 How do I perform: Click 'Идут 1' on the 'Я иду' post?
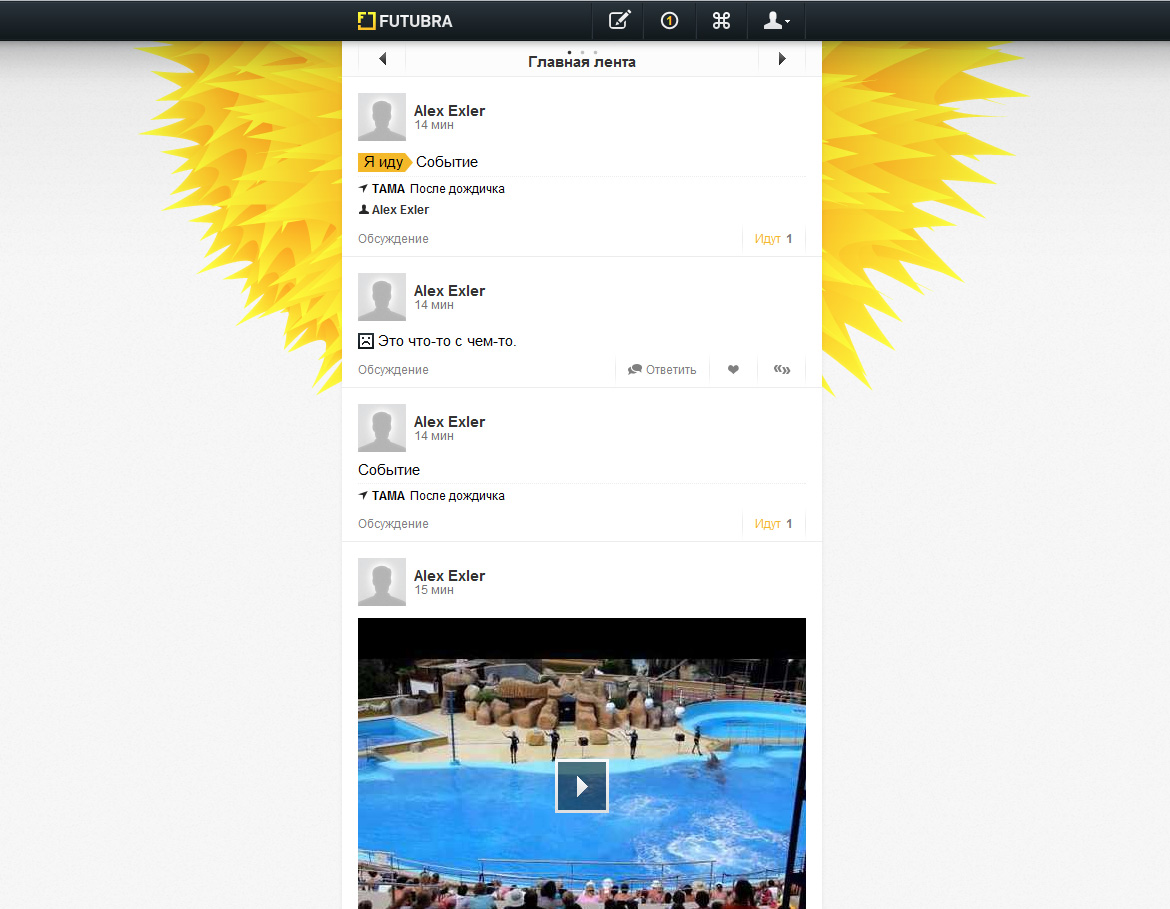773,239
